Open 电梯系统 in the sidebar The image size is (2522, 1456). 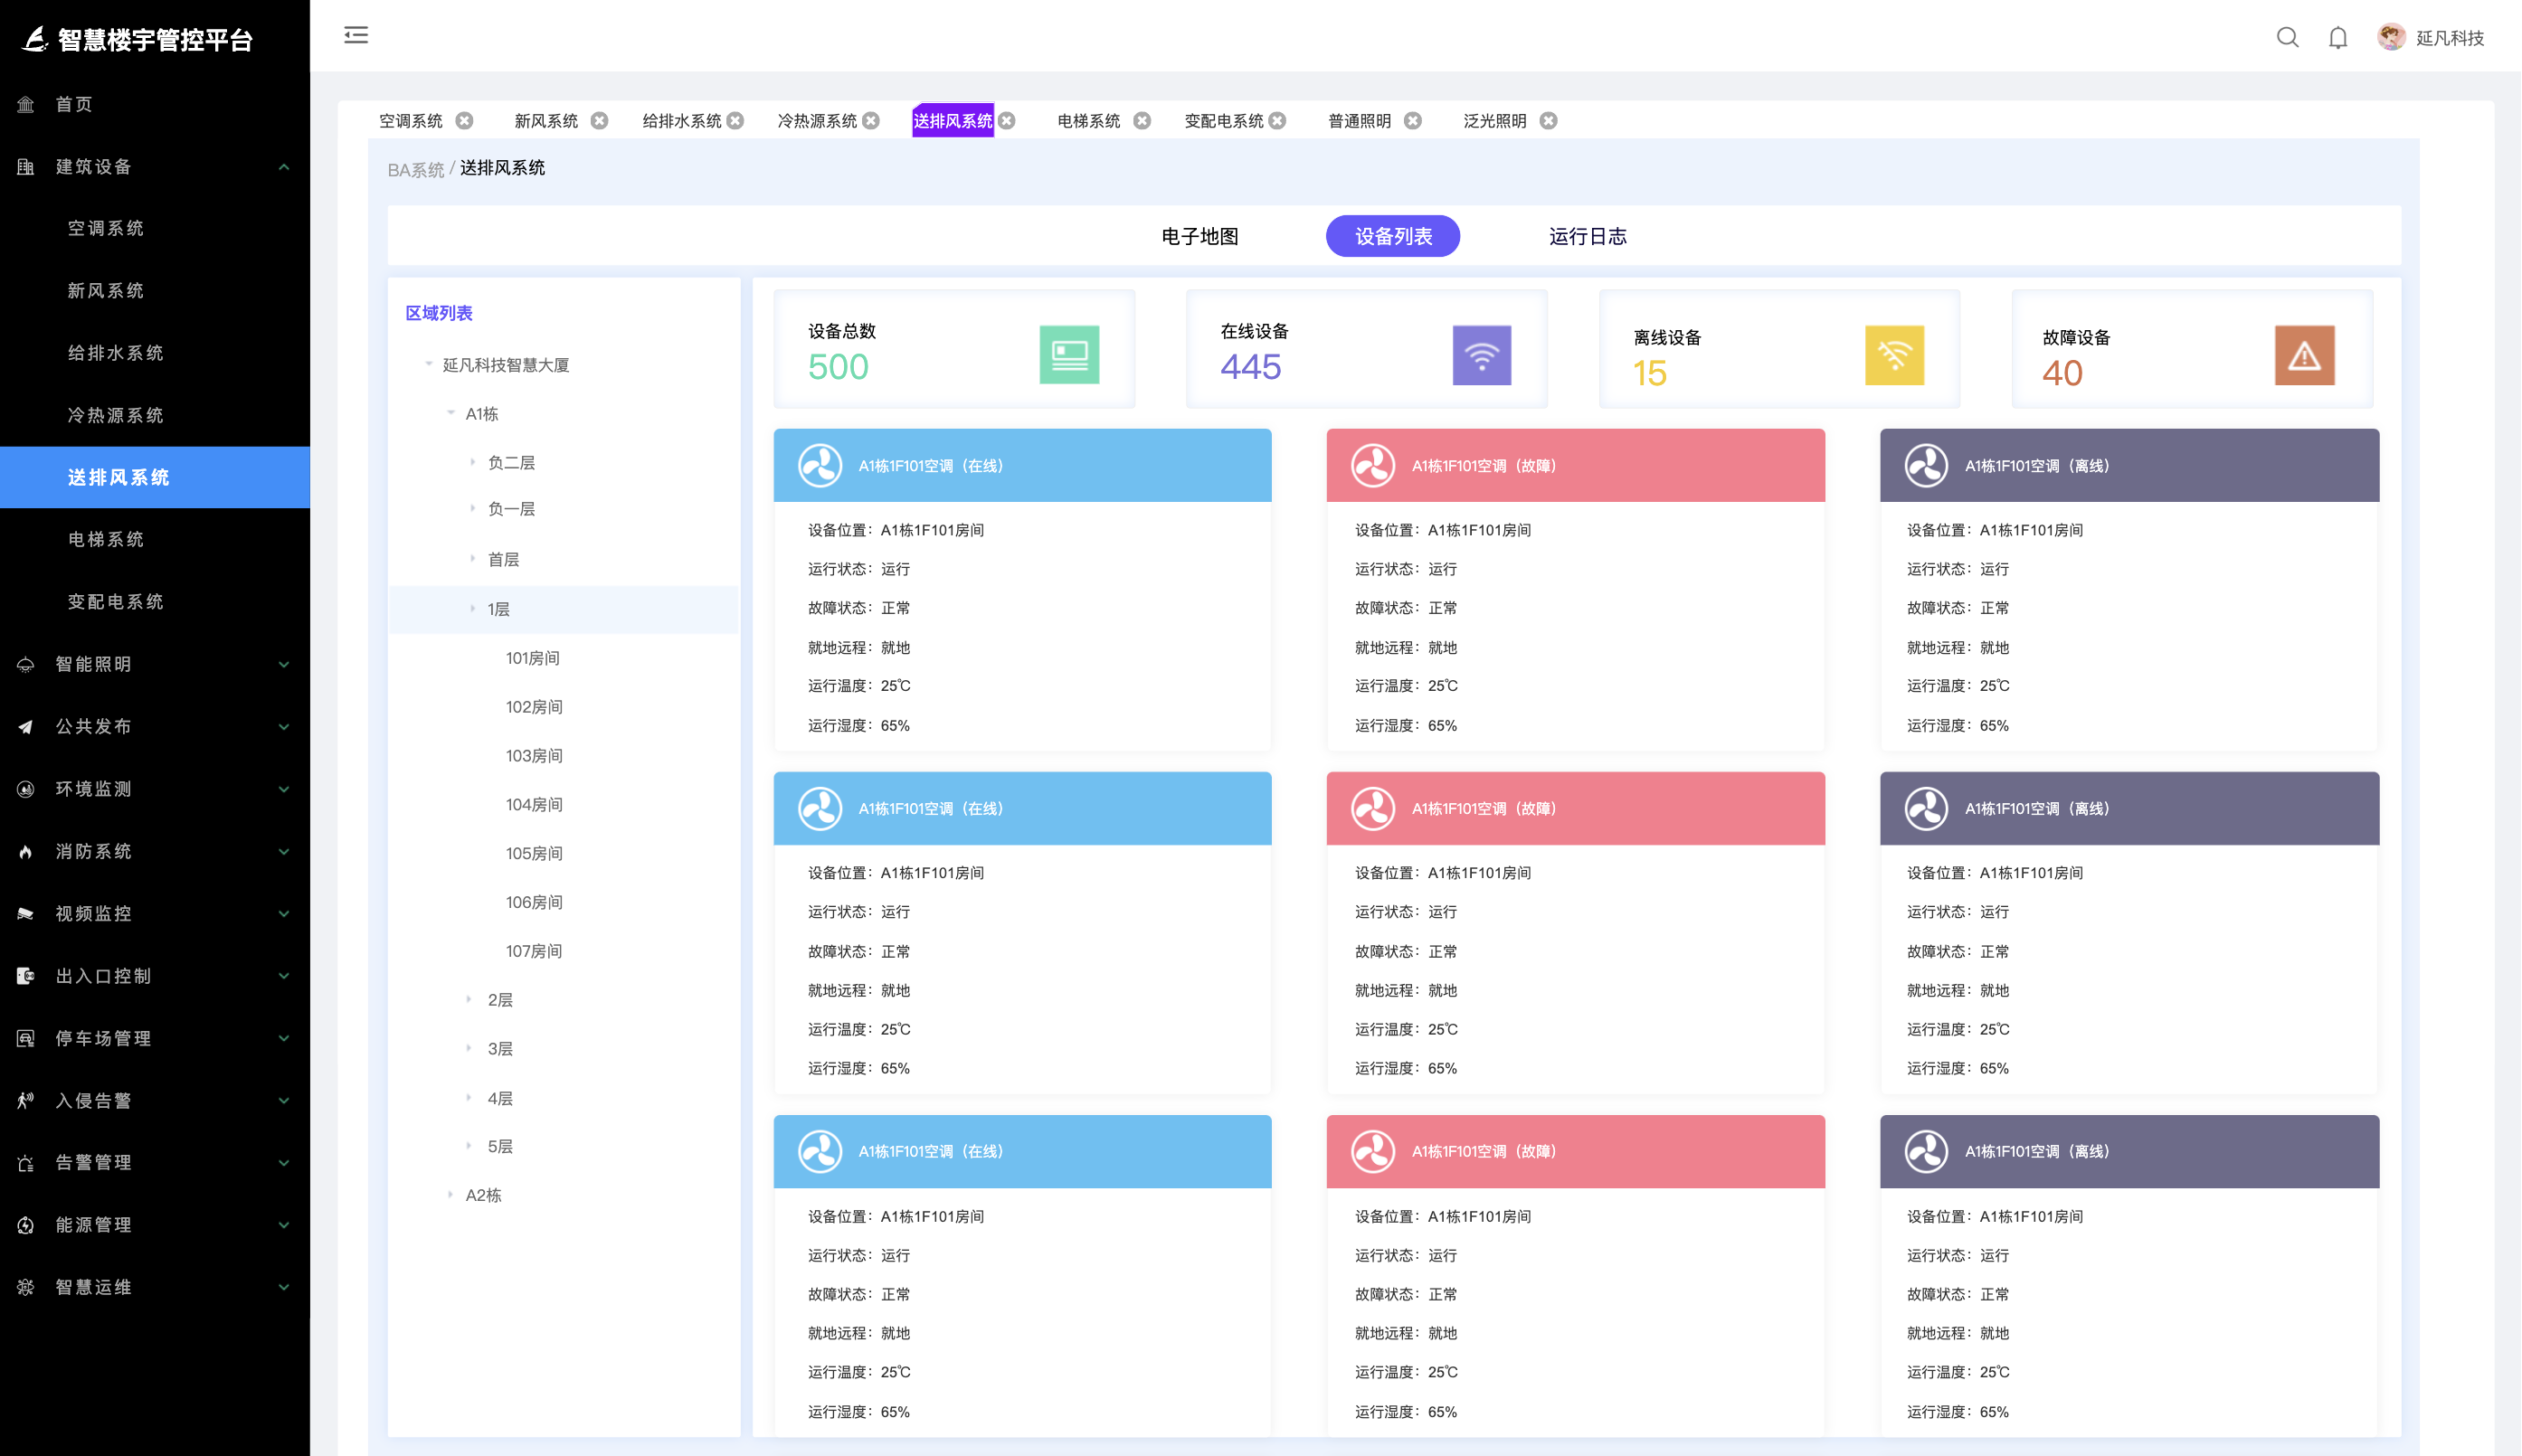[x=106, y=540]
